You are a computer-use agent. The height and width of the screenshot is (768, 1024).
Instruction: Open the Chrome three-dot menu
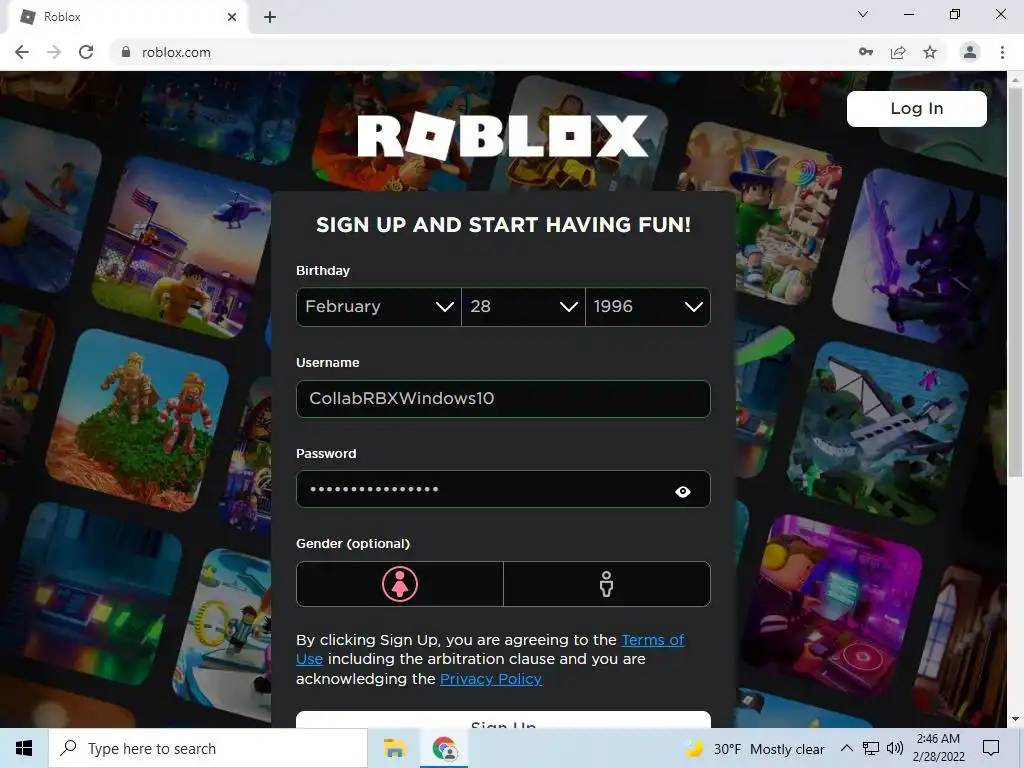tap(1002, 52)
